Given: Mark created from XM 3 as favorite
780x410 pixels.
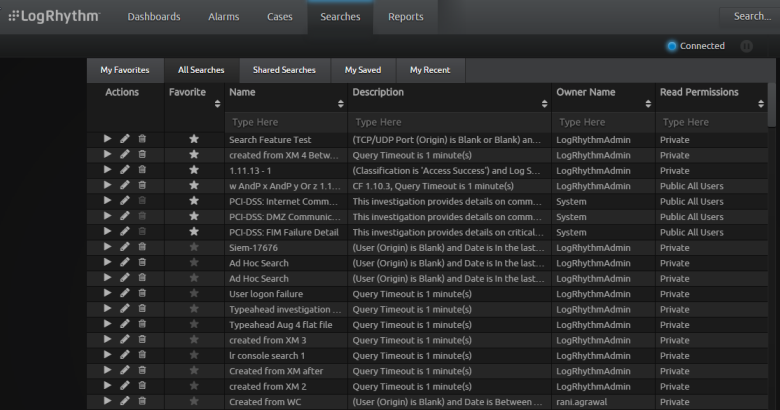Looking at the screenshot, I should tap(194, 340).
